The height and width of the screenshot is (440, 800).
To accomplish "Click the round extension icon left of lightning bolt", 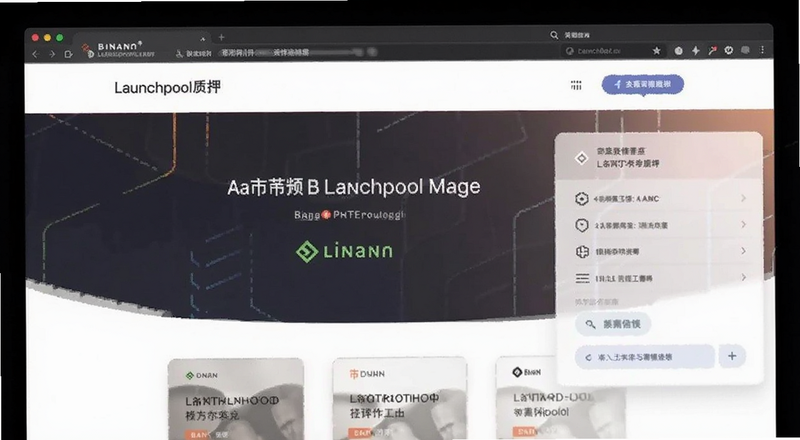I will tap(679, 51).
